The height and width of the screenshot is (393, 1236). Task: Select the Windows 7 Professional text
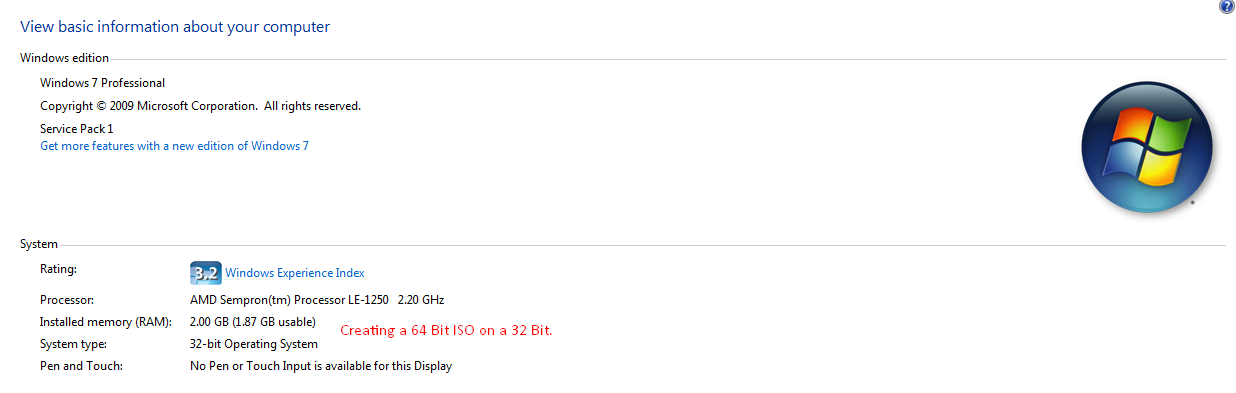(x=102, y=83)
